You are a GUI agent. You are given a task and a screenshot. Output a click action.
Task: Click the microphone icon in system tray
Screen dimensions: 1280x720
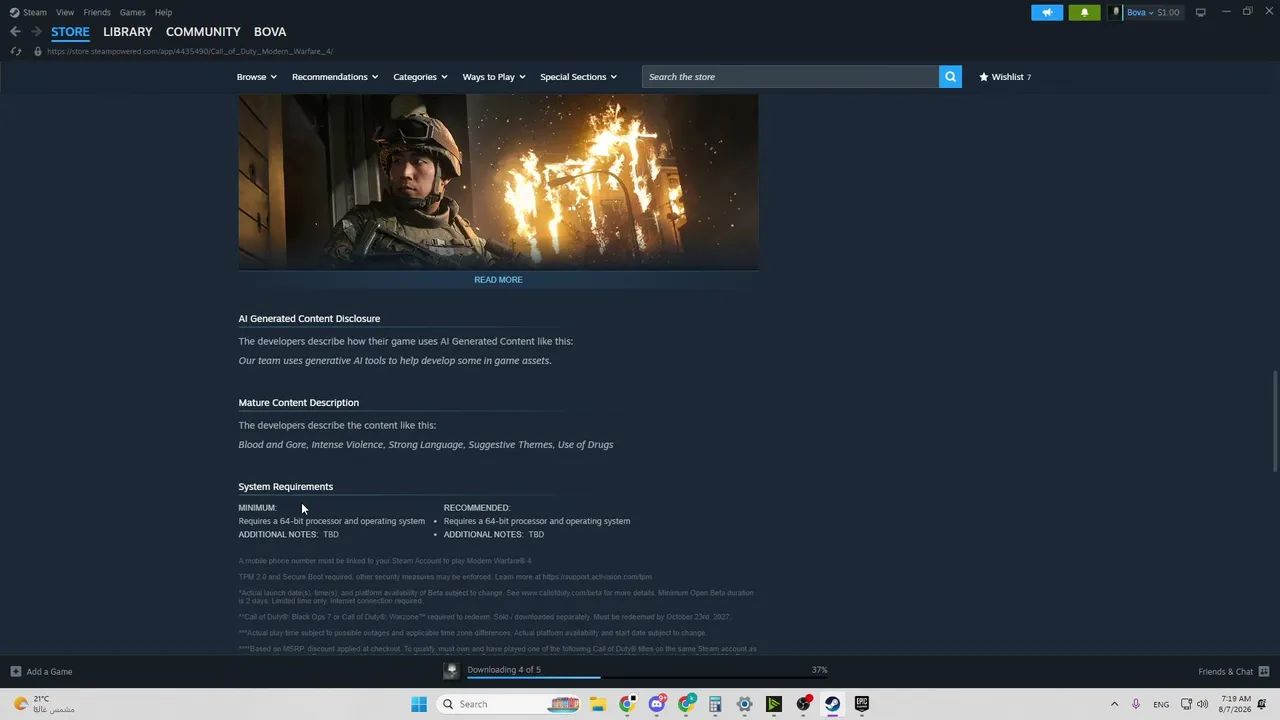point(1135,704)
